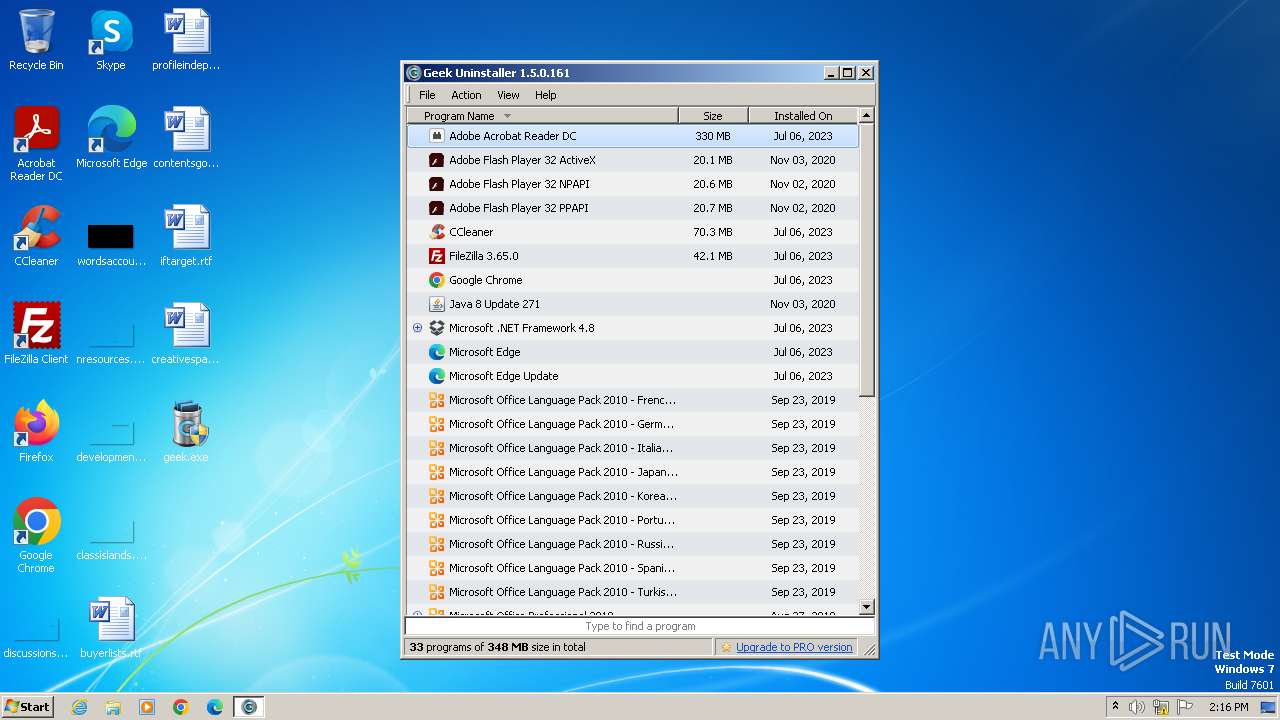
Task: Select the Google Chrome desktop shortcut
Action: [x=36, y=536]
